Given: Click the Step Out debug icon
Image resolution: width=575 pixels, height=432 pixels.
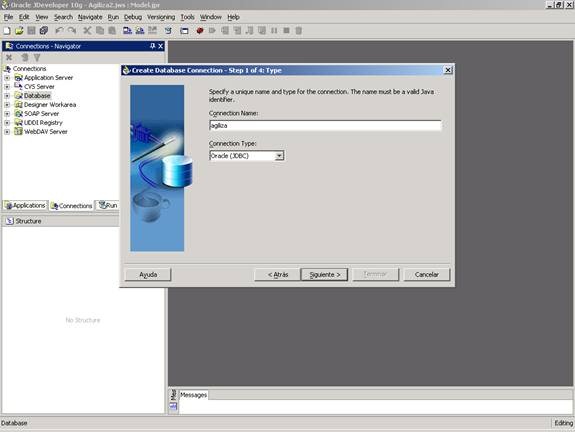Looking at the screenshot, I should click(x=249, y=30).
